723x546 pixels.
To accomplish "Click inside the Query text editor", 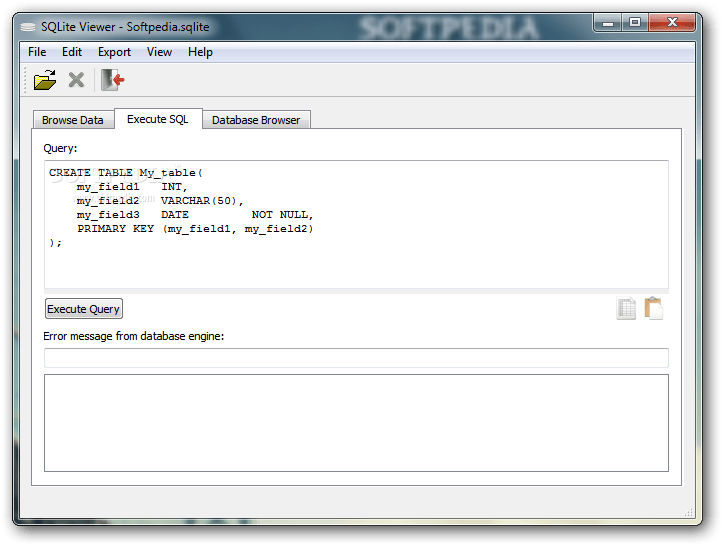I will coord(356,225).
